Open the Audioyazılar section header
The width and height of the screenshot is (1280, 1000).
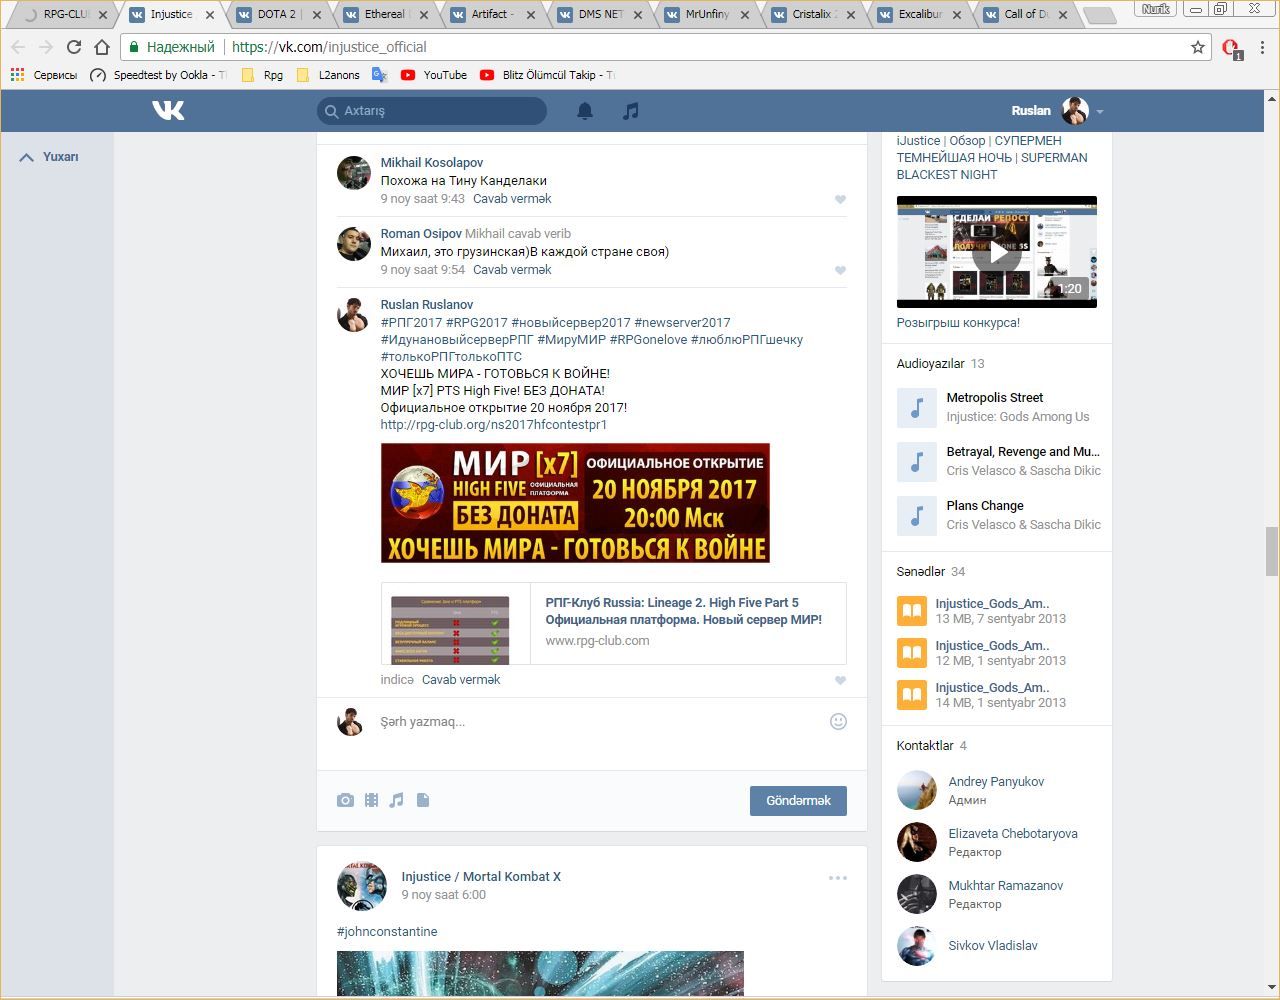click(x=931, y=364)
